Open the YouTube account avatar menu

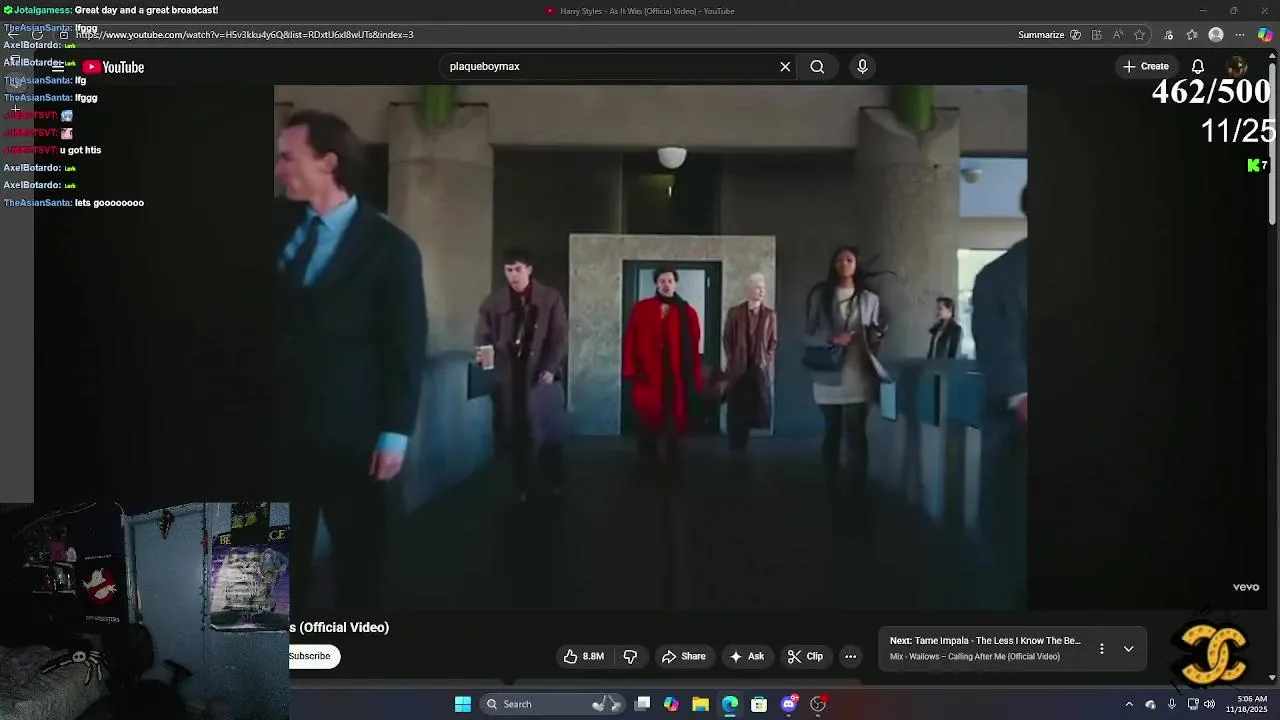(x=1236, y=67)
